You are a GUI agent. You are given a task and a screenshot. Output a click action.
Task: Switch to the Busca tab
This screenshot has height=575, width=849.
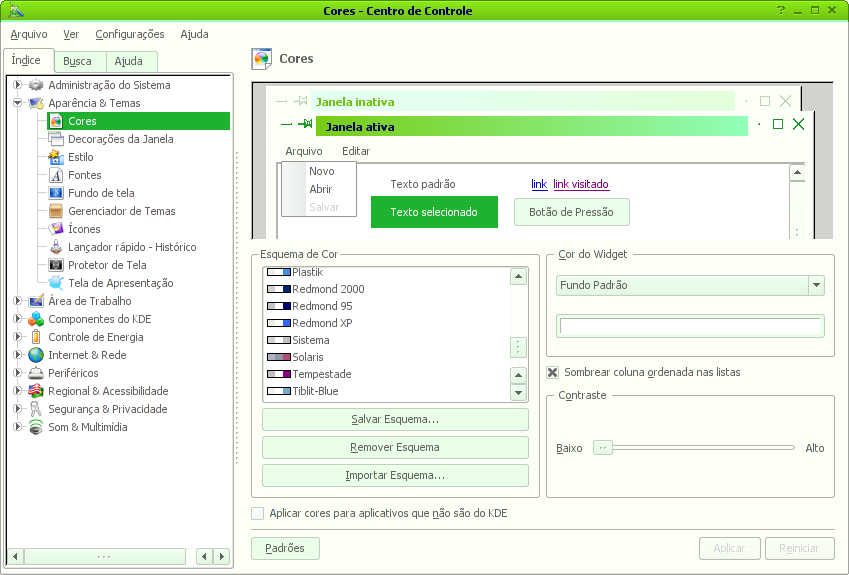tap(81, 62)
